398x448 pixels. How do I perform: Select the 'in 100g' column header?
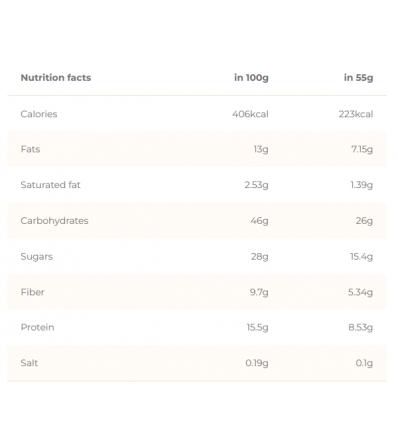[251, 78]
